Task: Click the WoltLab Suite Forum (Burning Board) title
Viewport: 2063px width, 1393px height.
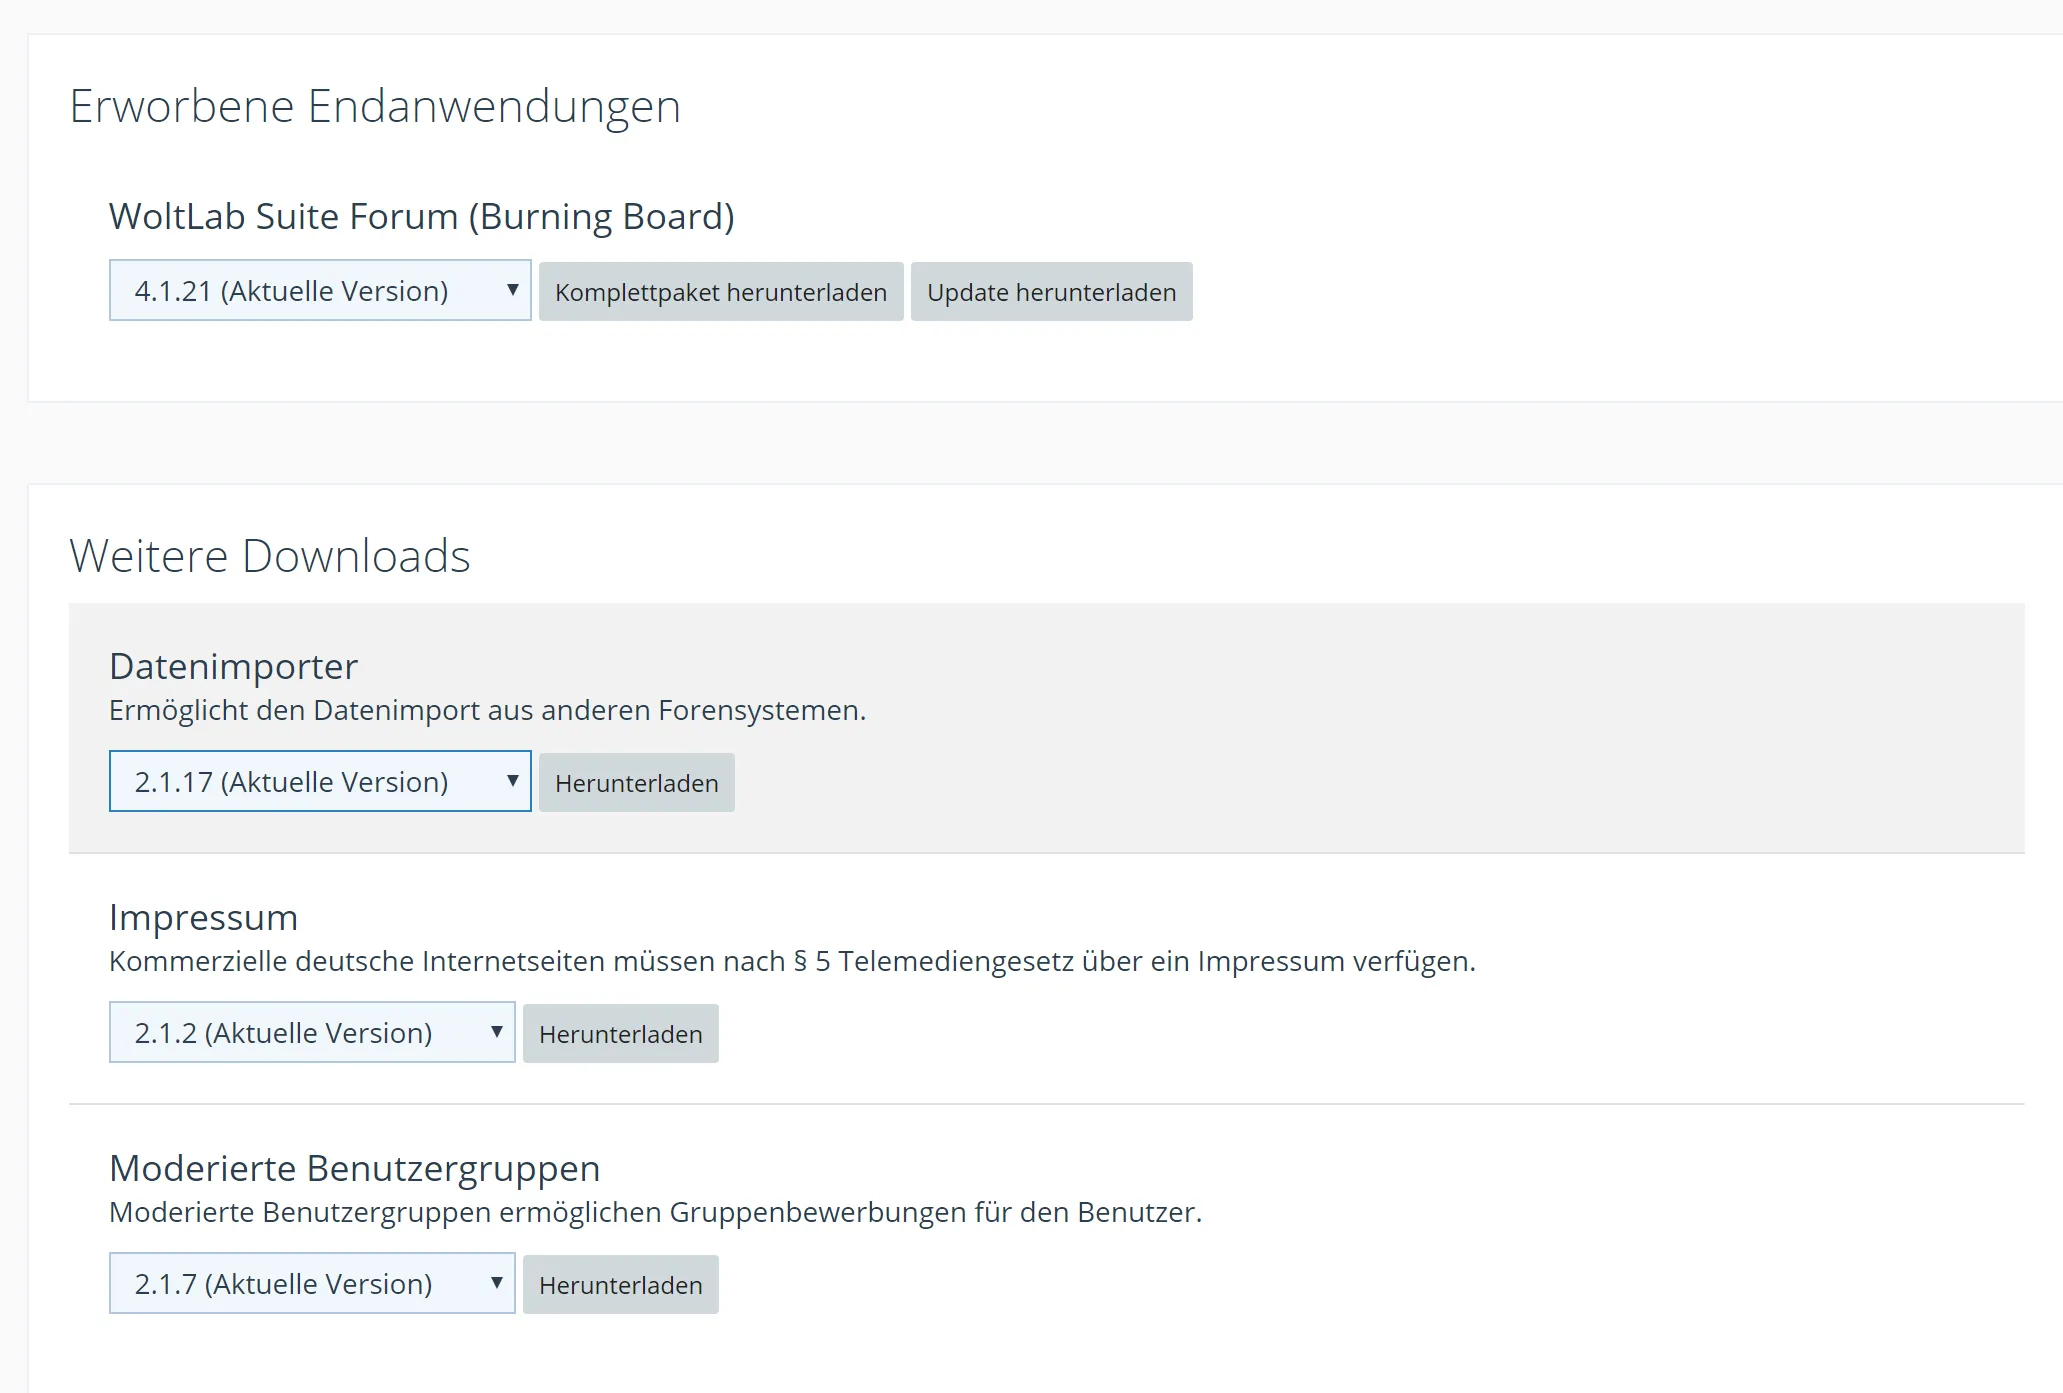Action: (x=421, y=216)
